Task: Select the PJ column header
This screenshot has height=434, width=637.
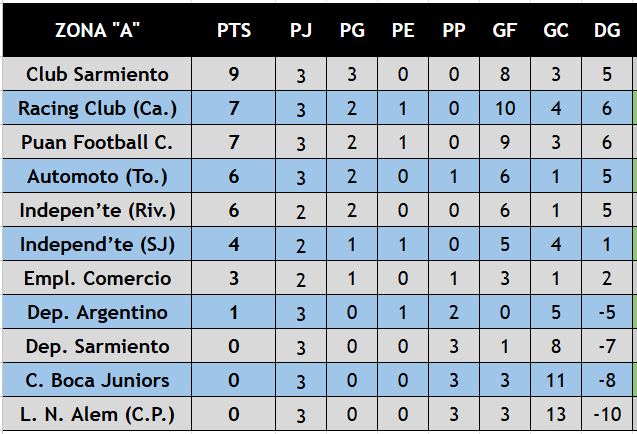Action: [x=301, y=30]
